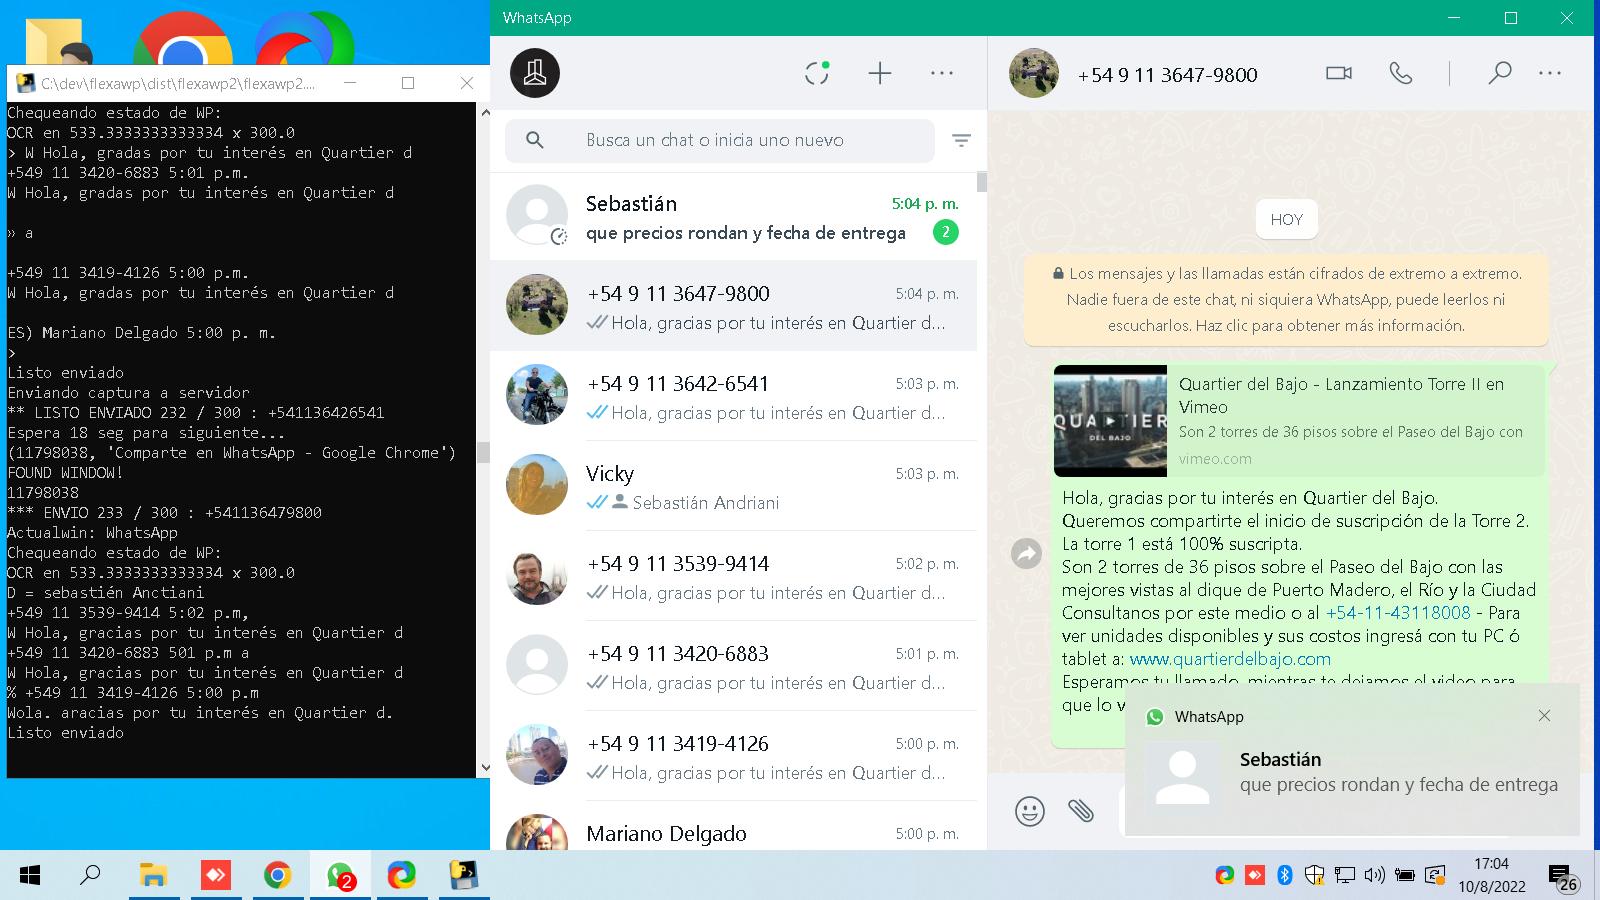Click the unread badge on Sebastián chat

tap(945, 232)
